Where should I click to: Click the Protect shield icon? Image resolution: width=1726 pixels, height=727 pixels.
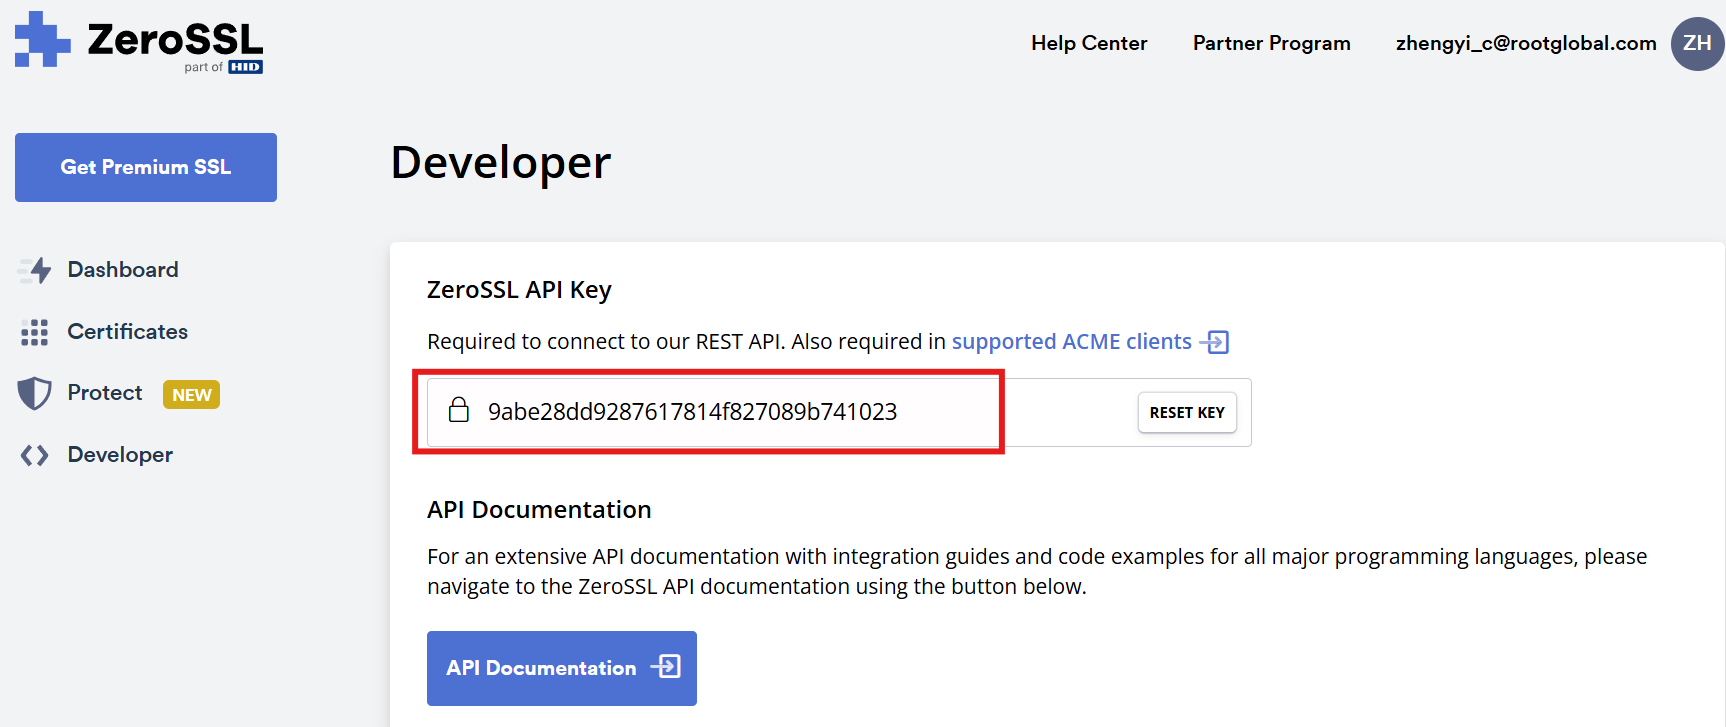click(35, 393)
